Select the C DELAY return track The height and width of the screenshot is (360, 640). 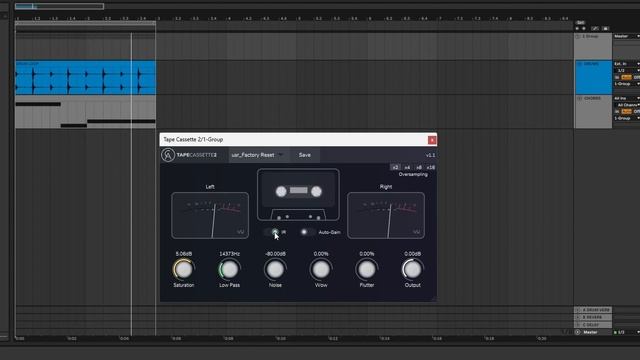pyautogui.click(x=593, y=325)
